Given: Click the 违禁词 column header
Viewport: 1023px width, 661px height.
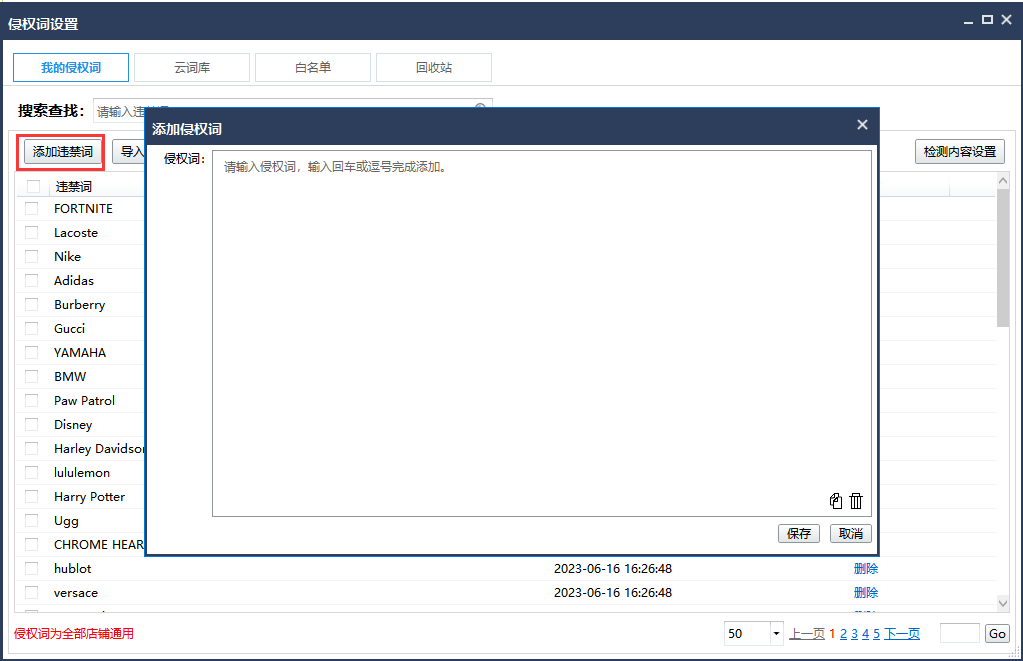Looking at the screenshot, I should 74,187.
